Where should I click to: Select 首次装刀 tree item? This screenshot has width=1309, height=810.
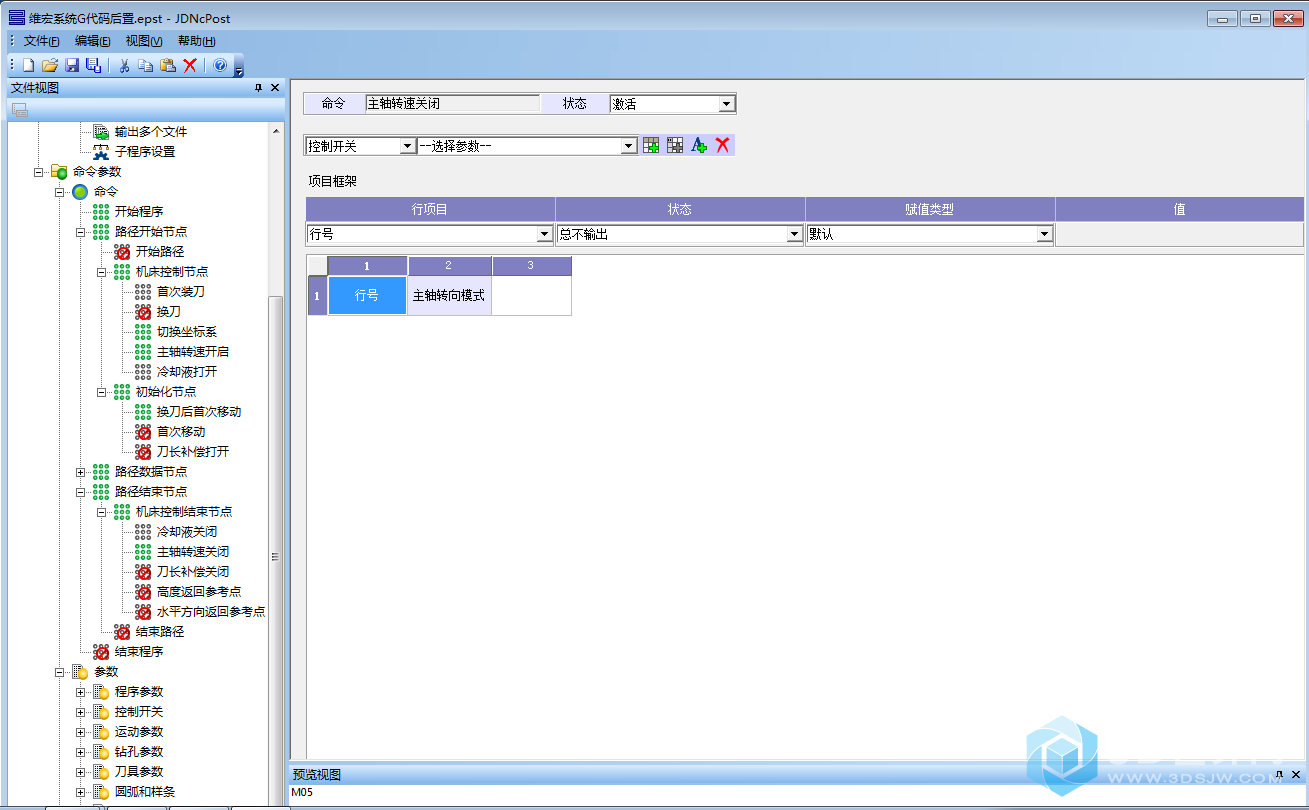(x=181, y=292)
